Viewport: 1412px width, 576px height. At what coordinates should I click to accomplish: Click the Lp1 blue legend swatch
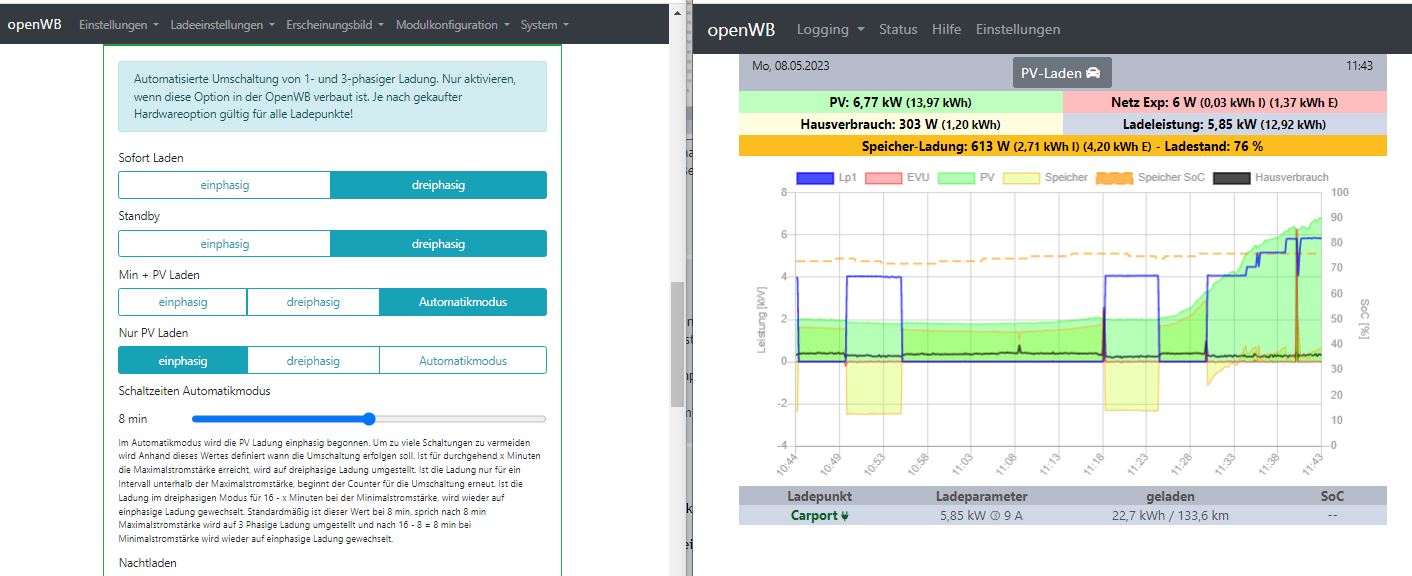pos(815,178)
